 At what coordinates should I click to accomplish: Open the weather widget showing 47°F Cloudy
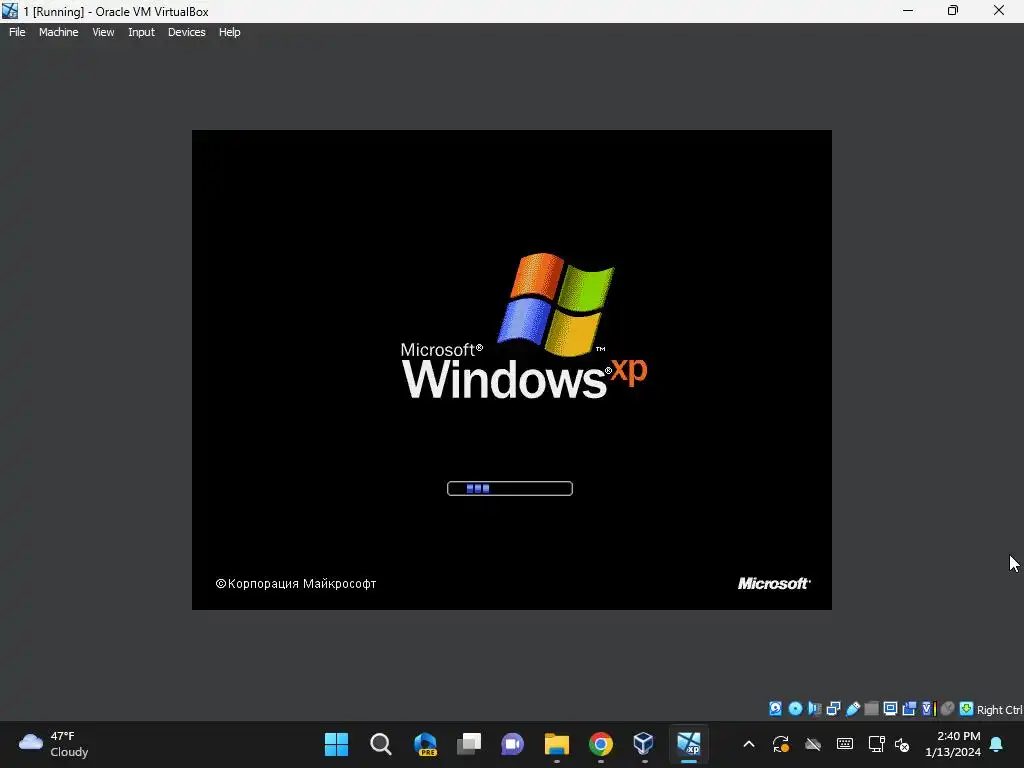coord(54,744)
